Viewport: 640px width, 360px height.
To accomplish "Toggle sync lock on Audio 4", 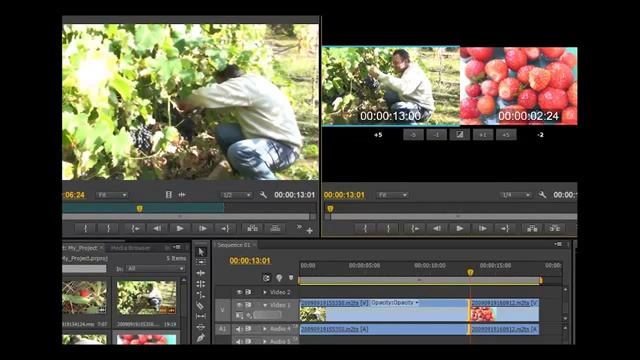I will coord(248,329).
